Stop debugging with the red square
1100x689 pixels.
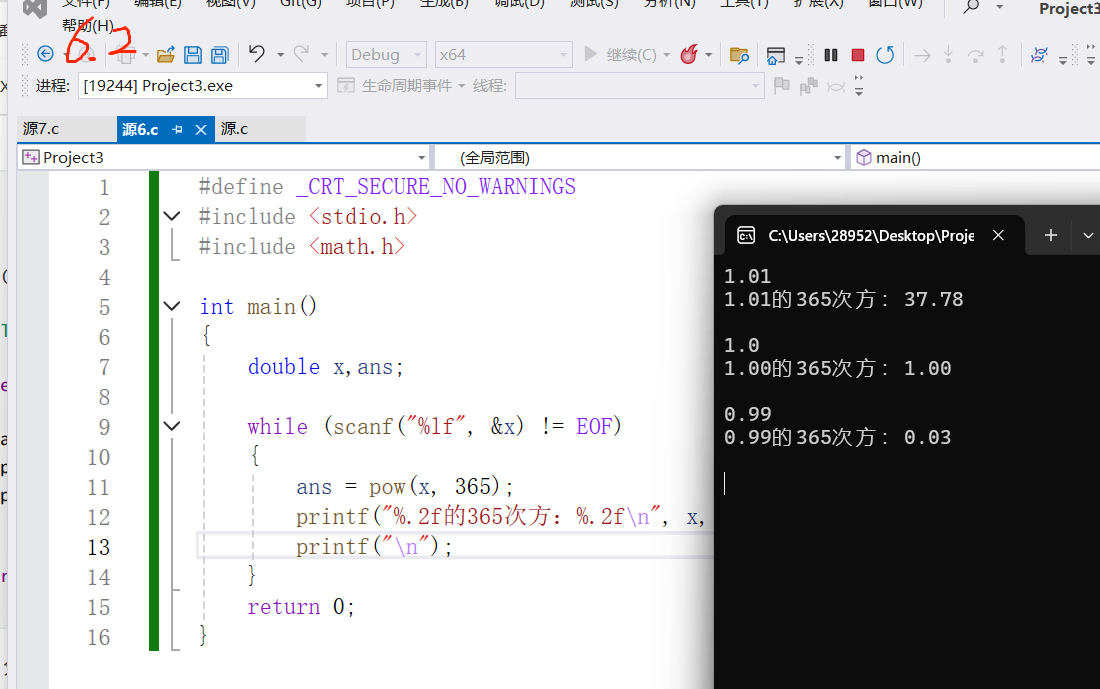(x=857, y=55)
